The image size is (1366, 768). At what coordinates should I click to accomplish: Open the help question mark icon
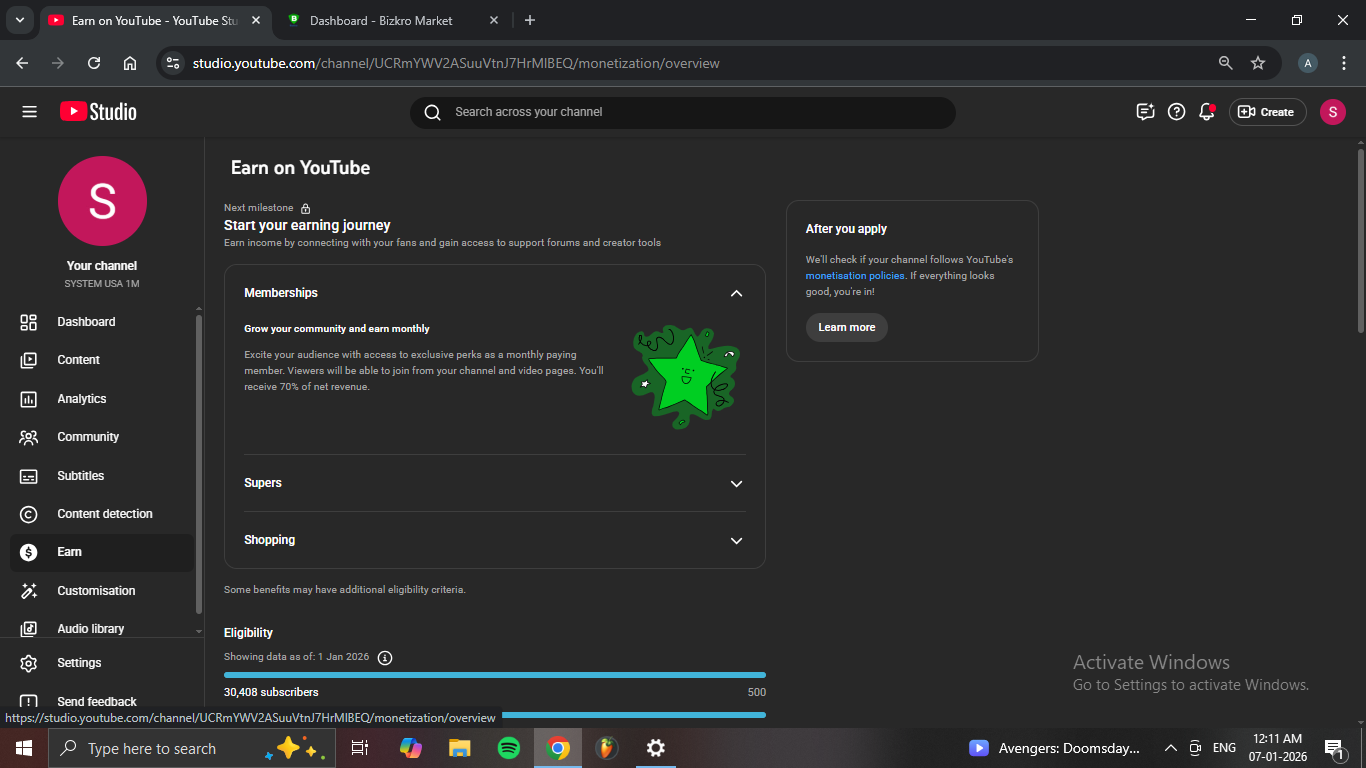[1177, 112]
